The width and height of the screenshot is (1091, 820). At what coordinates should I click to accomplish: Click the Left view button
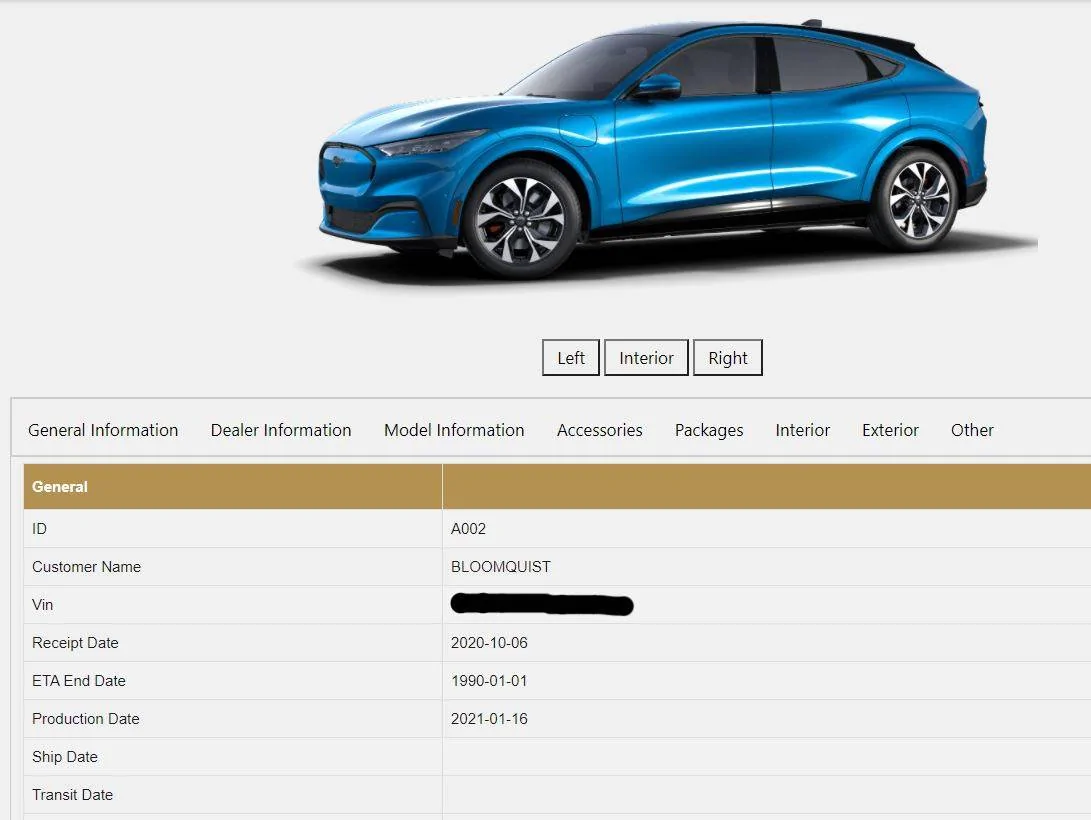click(571, 357)
